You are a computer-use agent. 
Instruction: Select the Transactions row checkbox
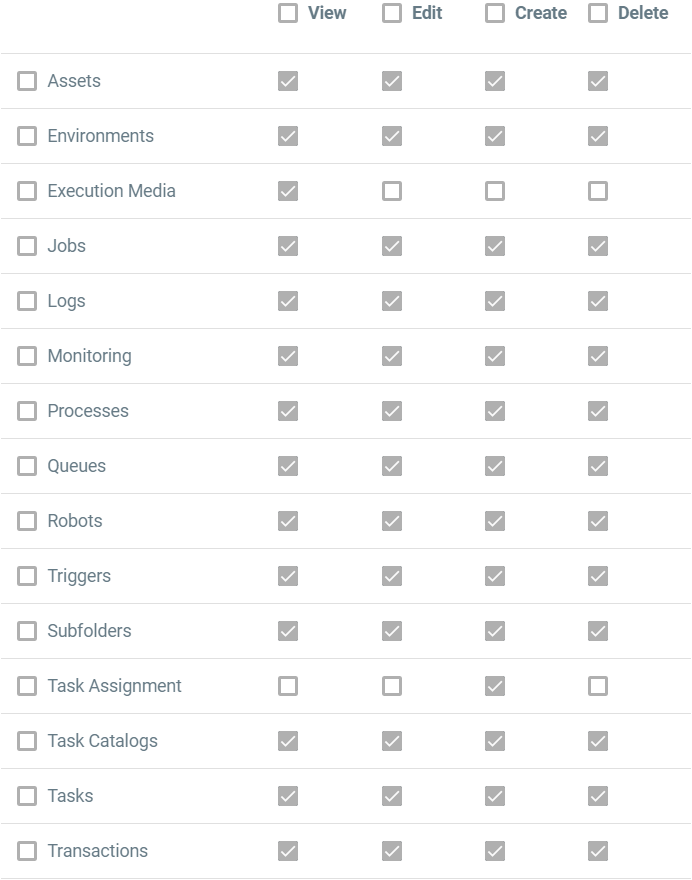click(27, 851)
